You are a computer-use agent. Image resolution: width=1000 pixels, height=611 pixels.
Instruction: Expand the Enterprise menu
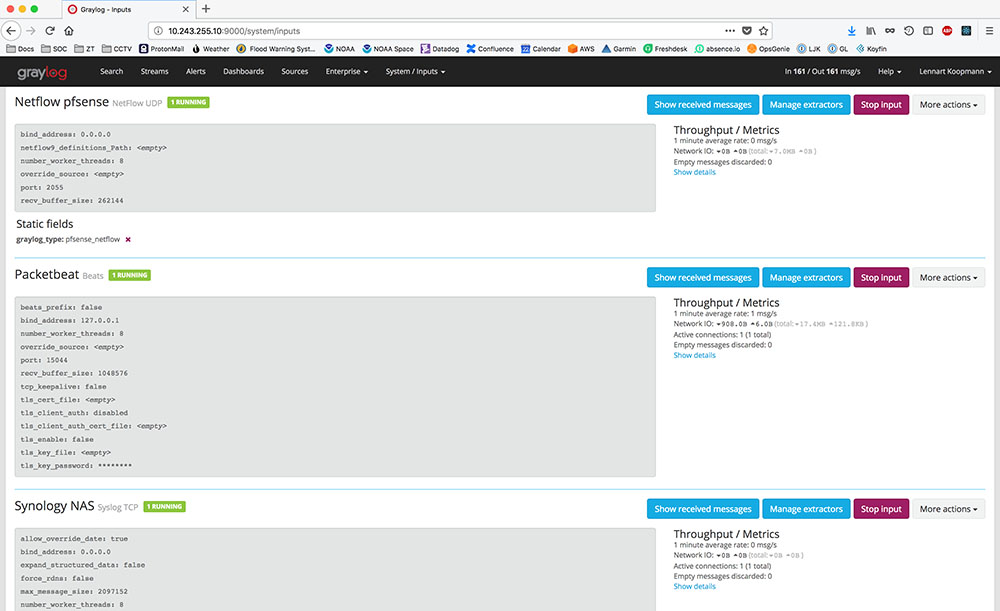click(x=346, y=71)
